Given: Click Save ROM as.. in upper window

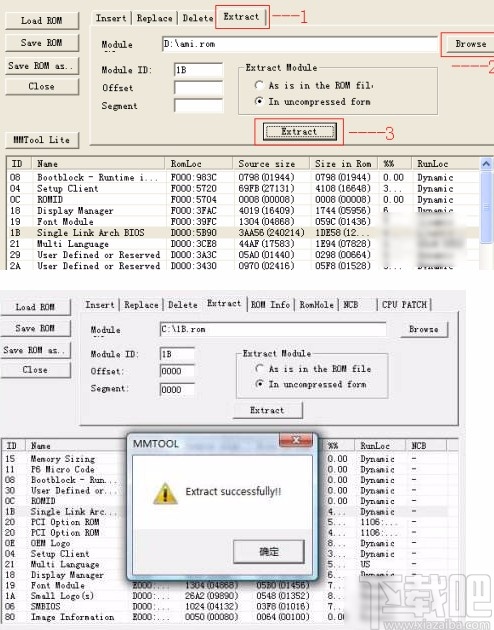Looking at the screenshot, I should (42, 66).
